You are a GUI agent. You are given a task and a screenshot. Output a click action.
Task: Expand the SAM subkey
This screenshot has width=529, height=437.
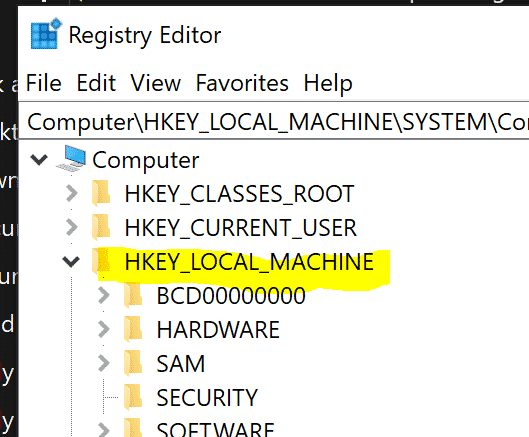[104, 363]
